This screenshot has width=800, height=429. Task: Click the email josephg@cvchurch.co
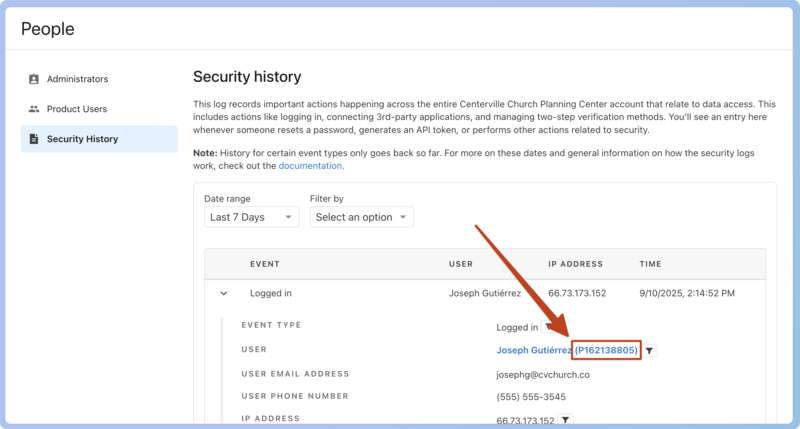tap(543, 375)
